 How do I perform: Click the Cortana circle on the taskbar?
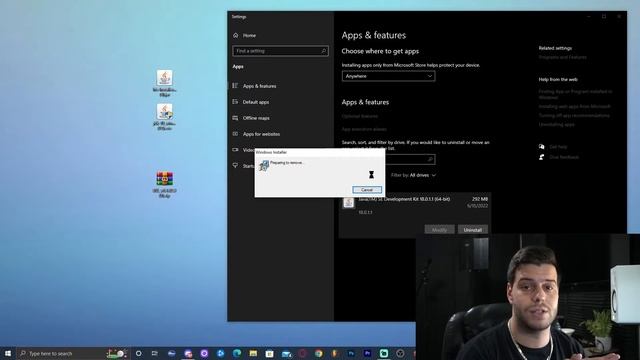pos(138,353)
